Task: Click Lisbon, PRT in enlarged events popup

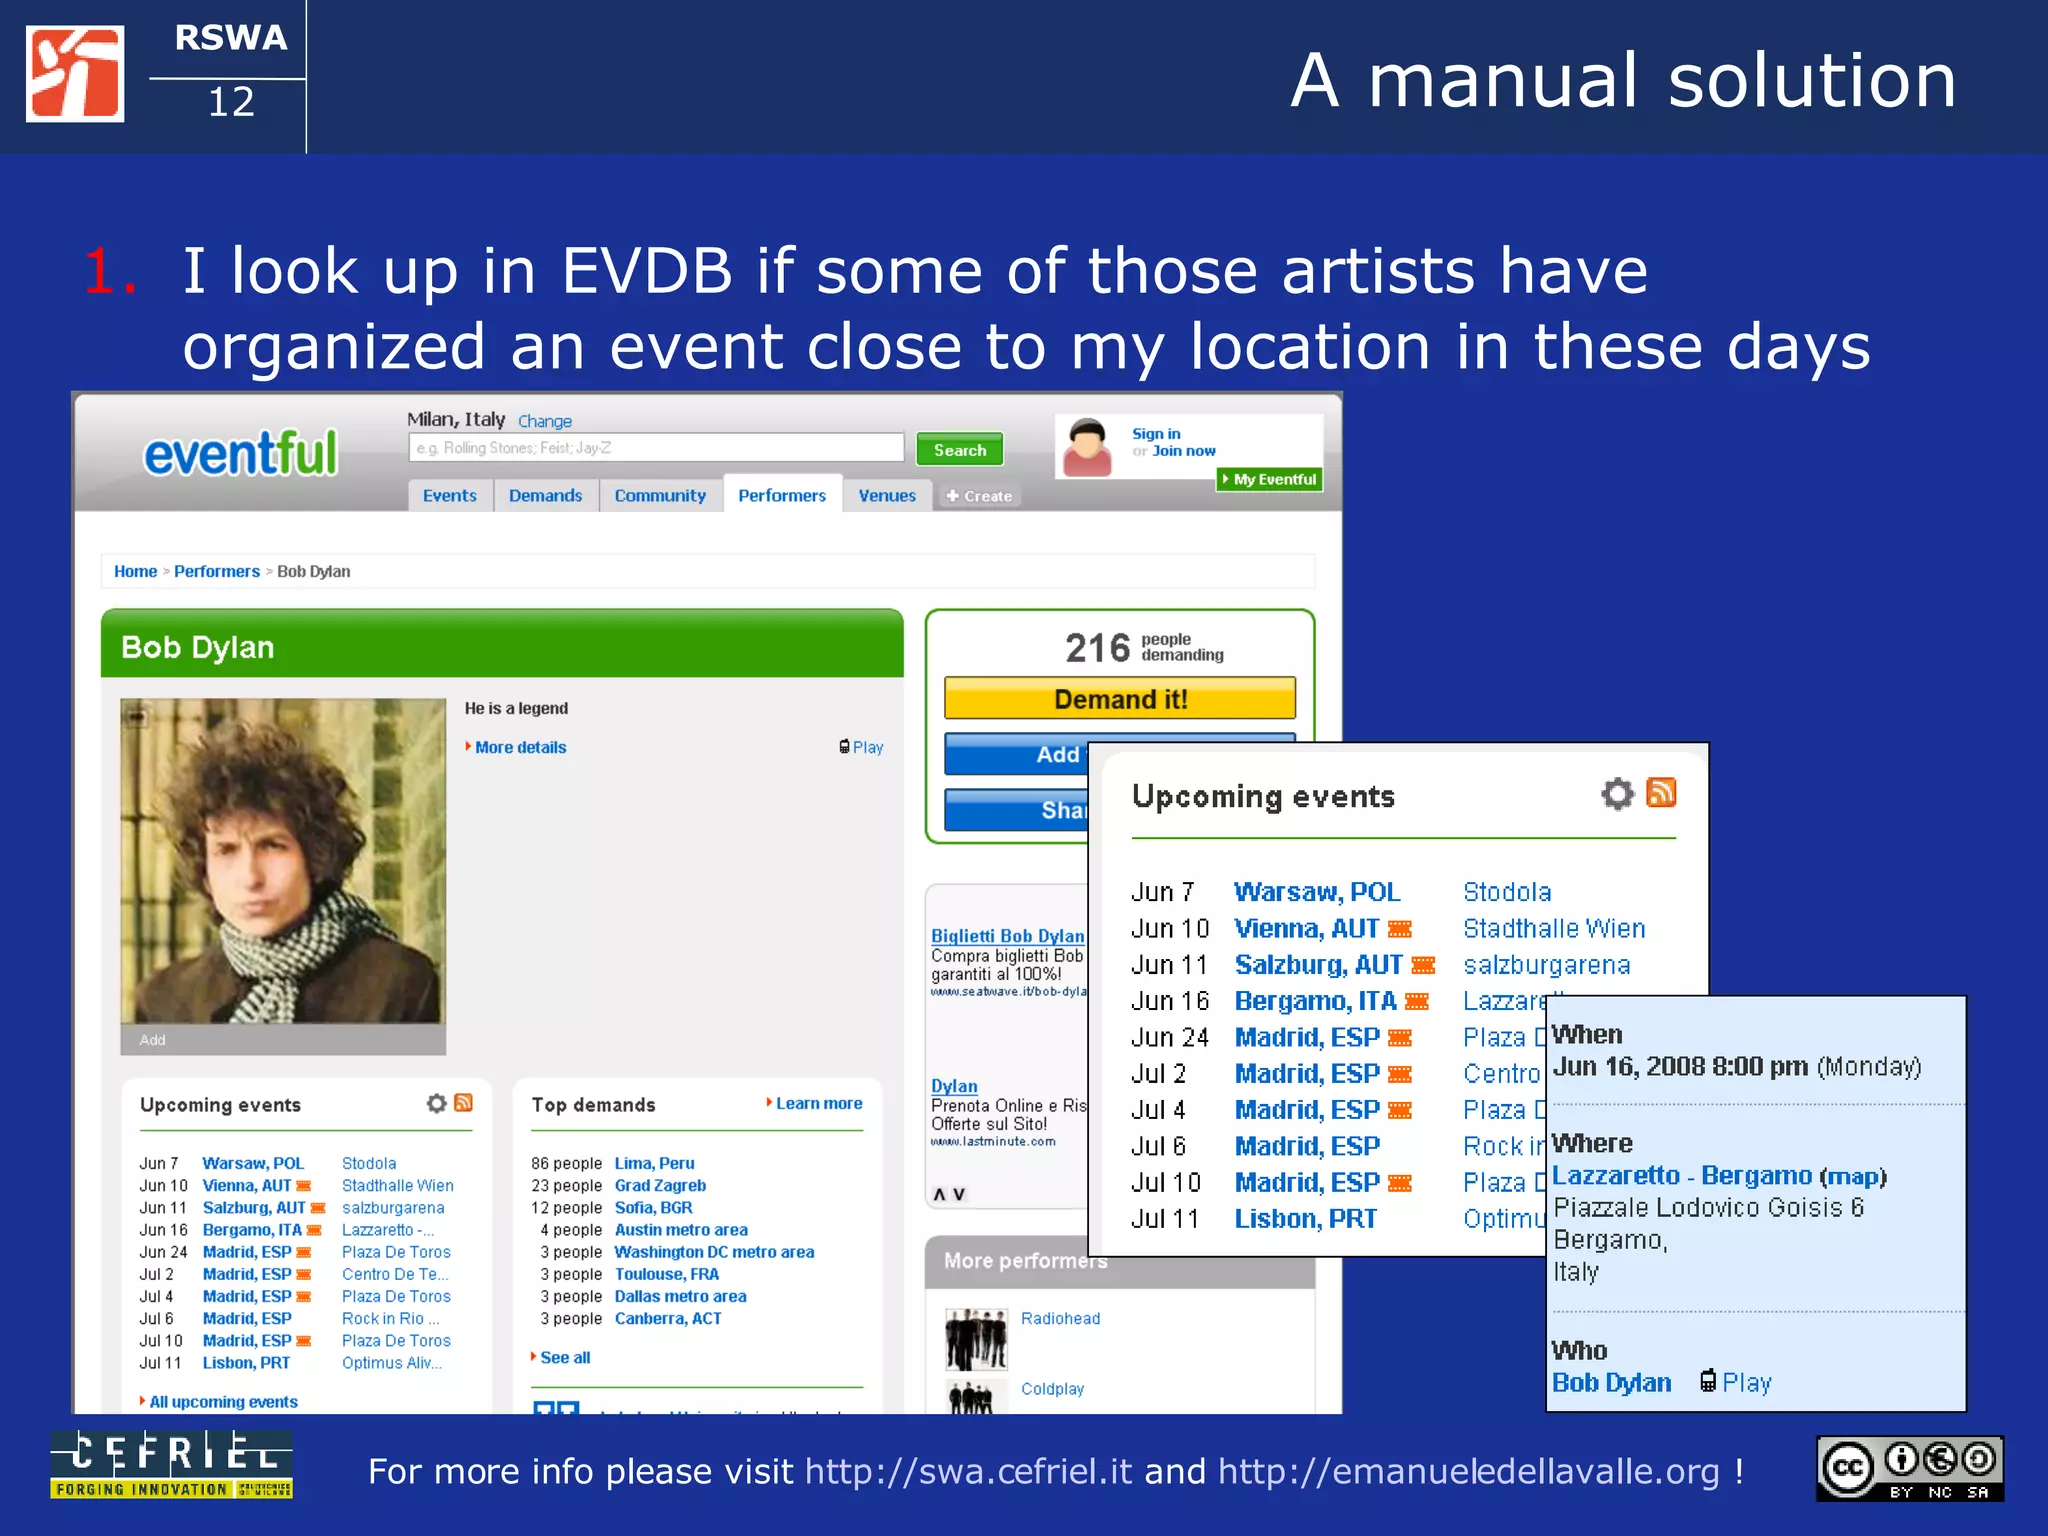Action: tap(1305, 1219)
